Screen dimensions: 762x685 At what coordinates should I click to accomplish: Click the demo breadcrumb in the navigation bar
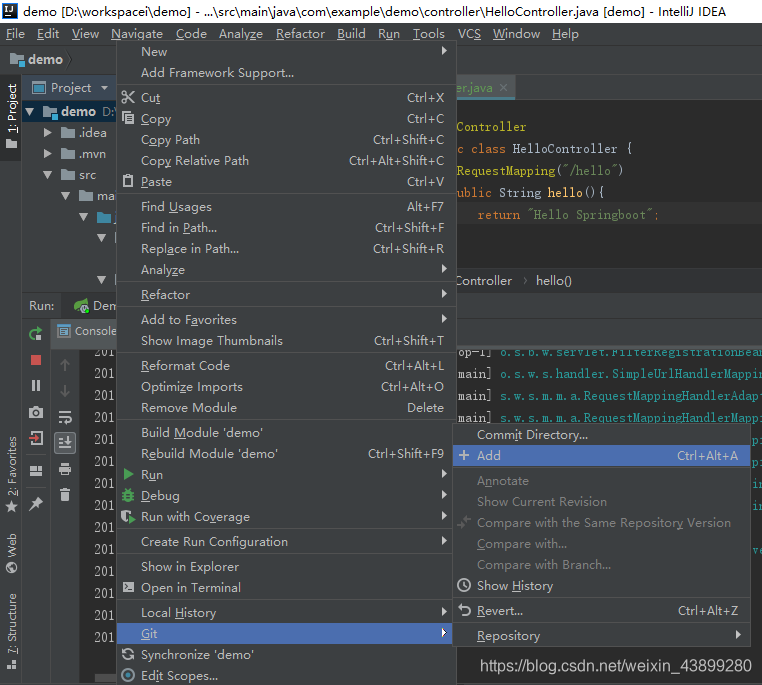point(37,60)
